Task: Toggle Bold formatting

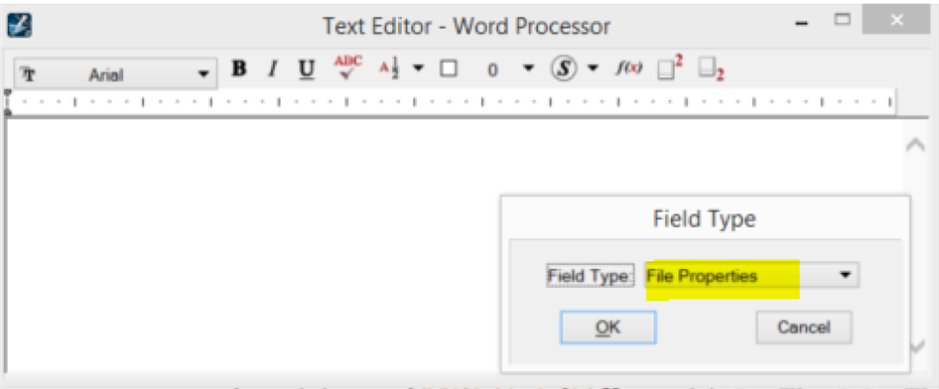Action: pos(239,70)
